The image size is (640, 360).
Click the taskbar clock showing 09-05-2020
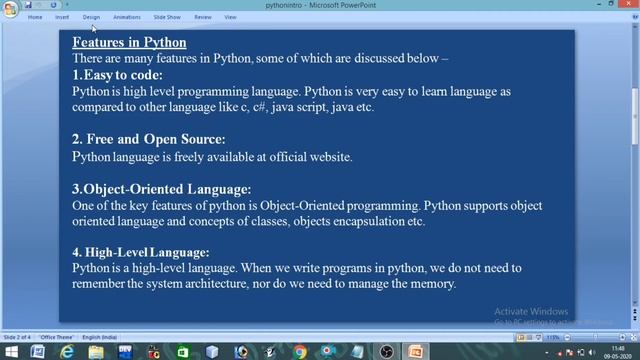618,353
